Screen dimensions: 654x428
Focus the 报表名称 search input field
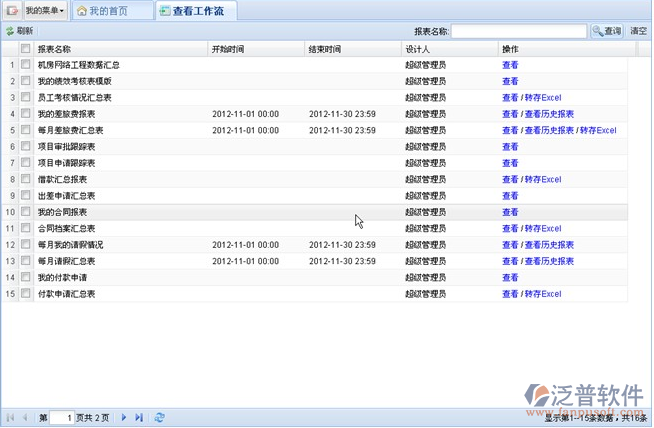pos(519,31)
